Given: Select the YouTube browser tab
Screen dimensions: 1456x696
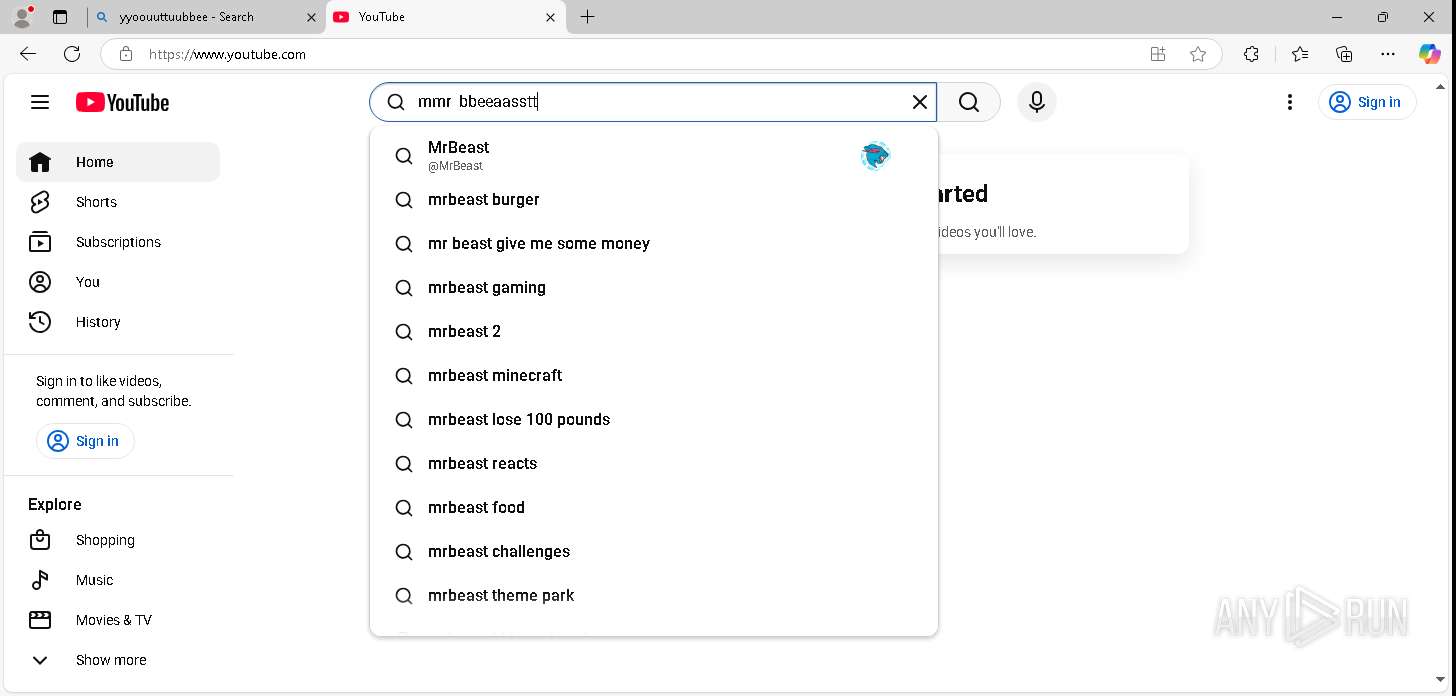Looking at the screenshot, I should [x=446, y=17].
